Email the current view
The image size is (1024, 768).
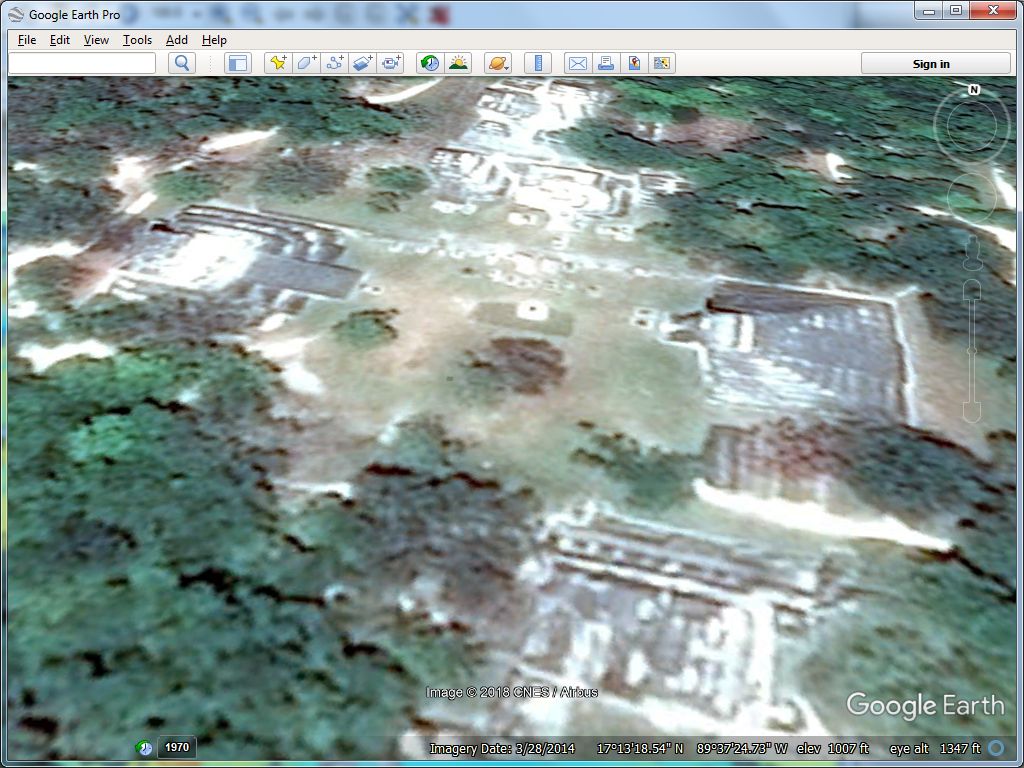[577, 63]
